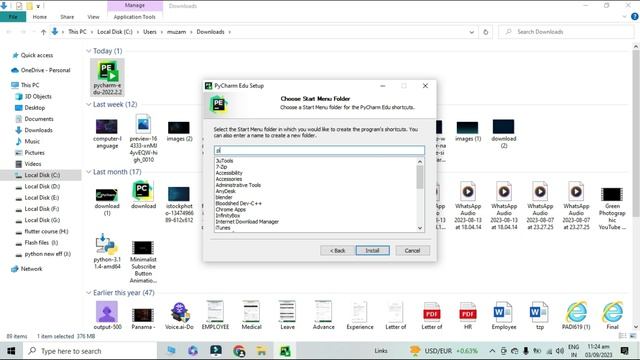Viewport: 640px width, 360px height.
Task: Open the quick access toolbar customize dropdown
Action: click(x=38, y=6)
